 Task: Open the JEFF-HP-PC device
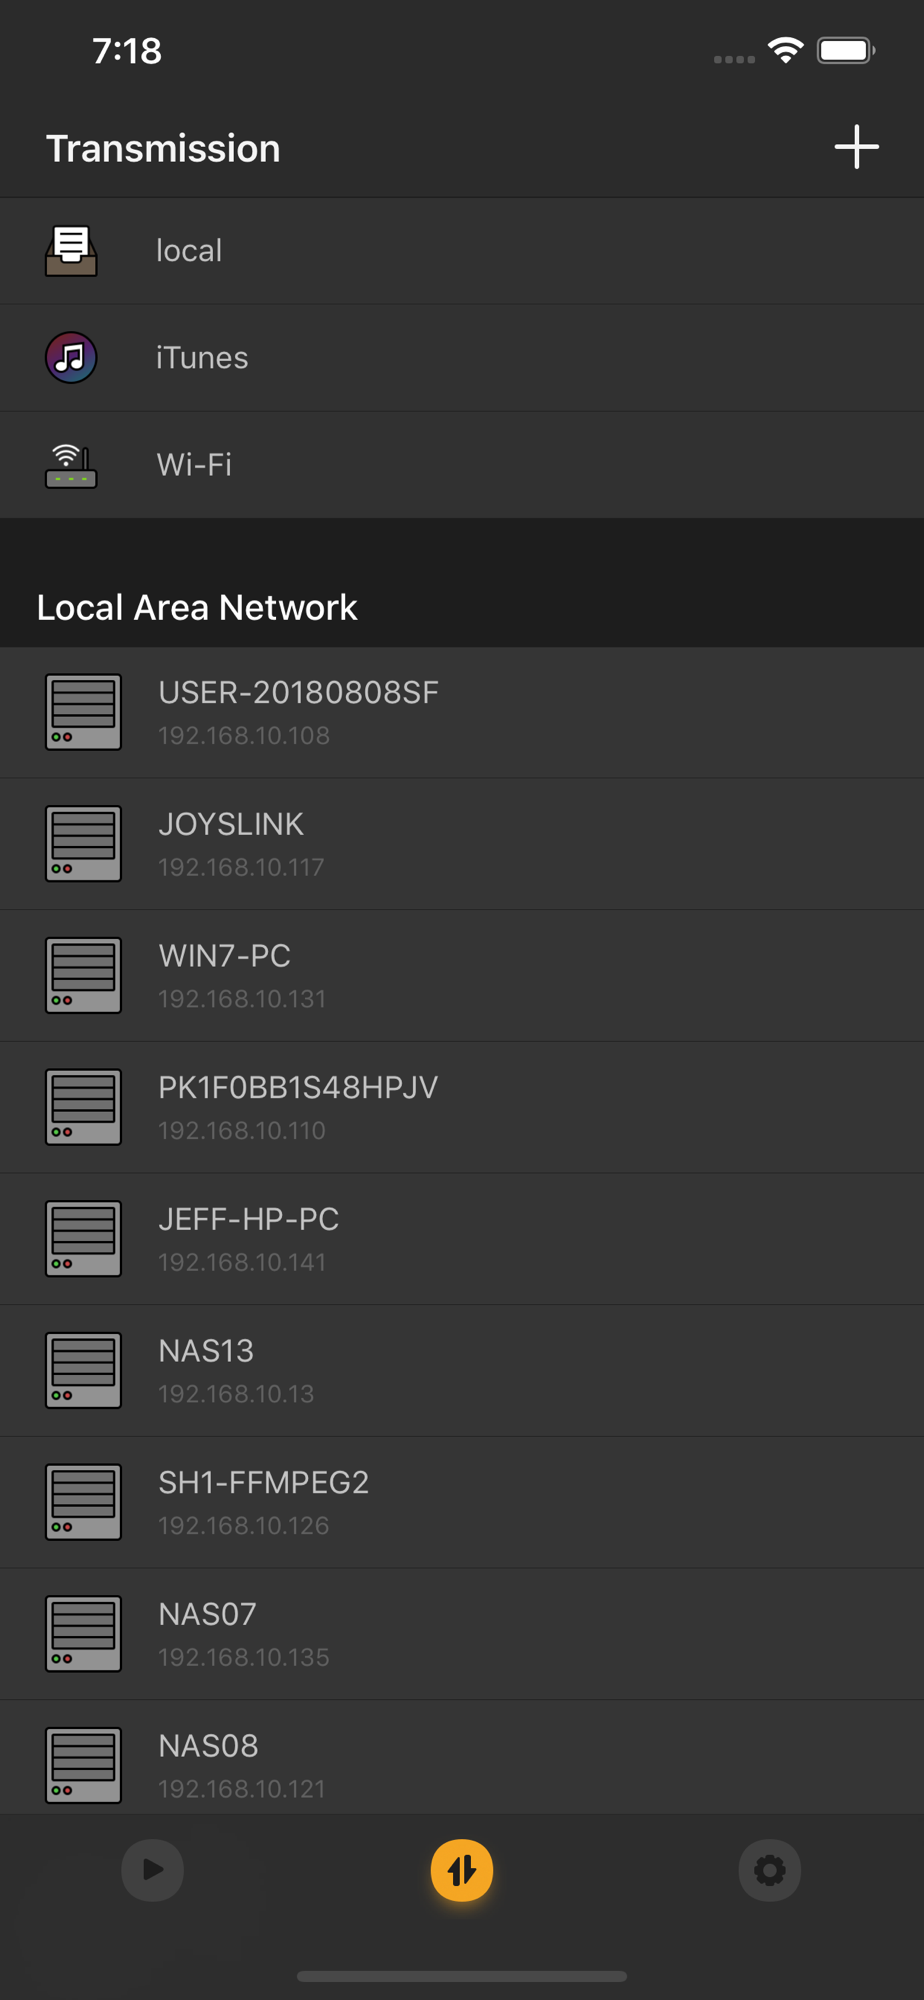point(462,1239)
